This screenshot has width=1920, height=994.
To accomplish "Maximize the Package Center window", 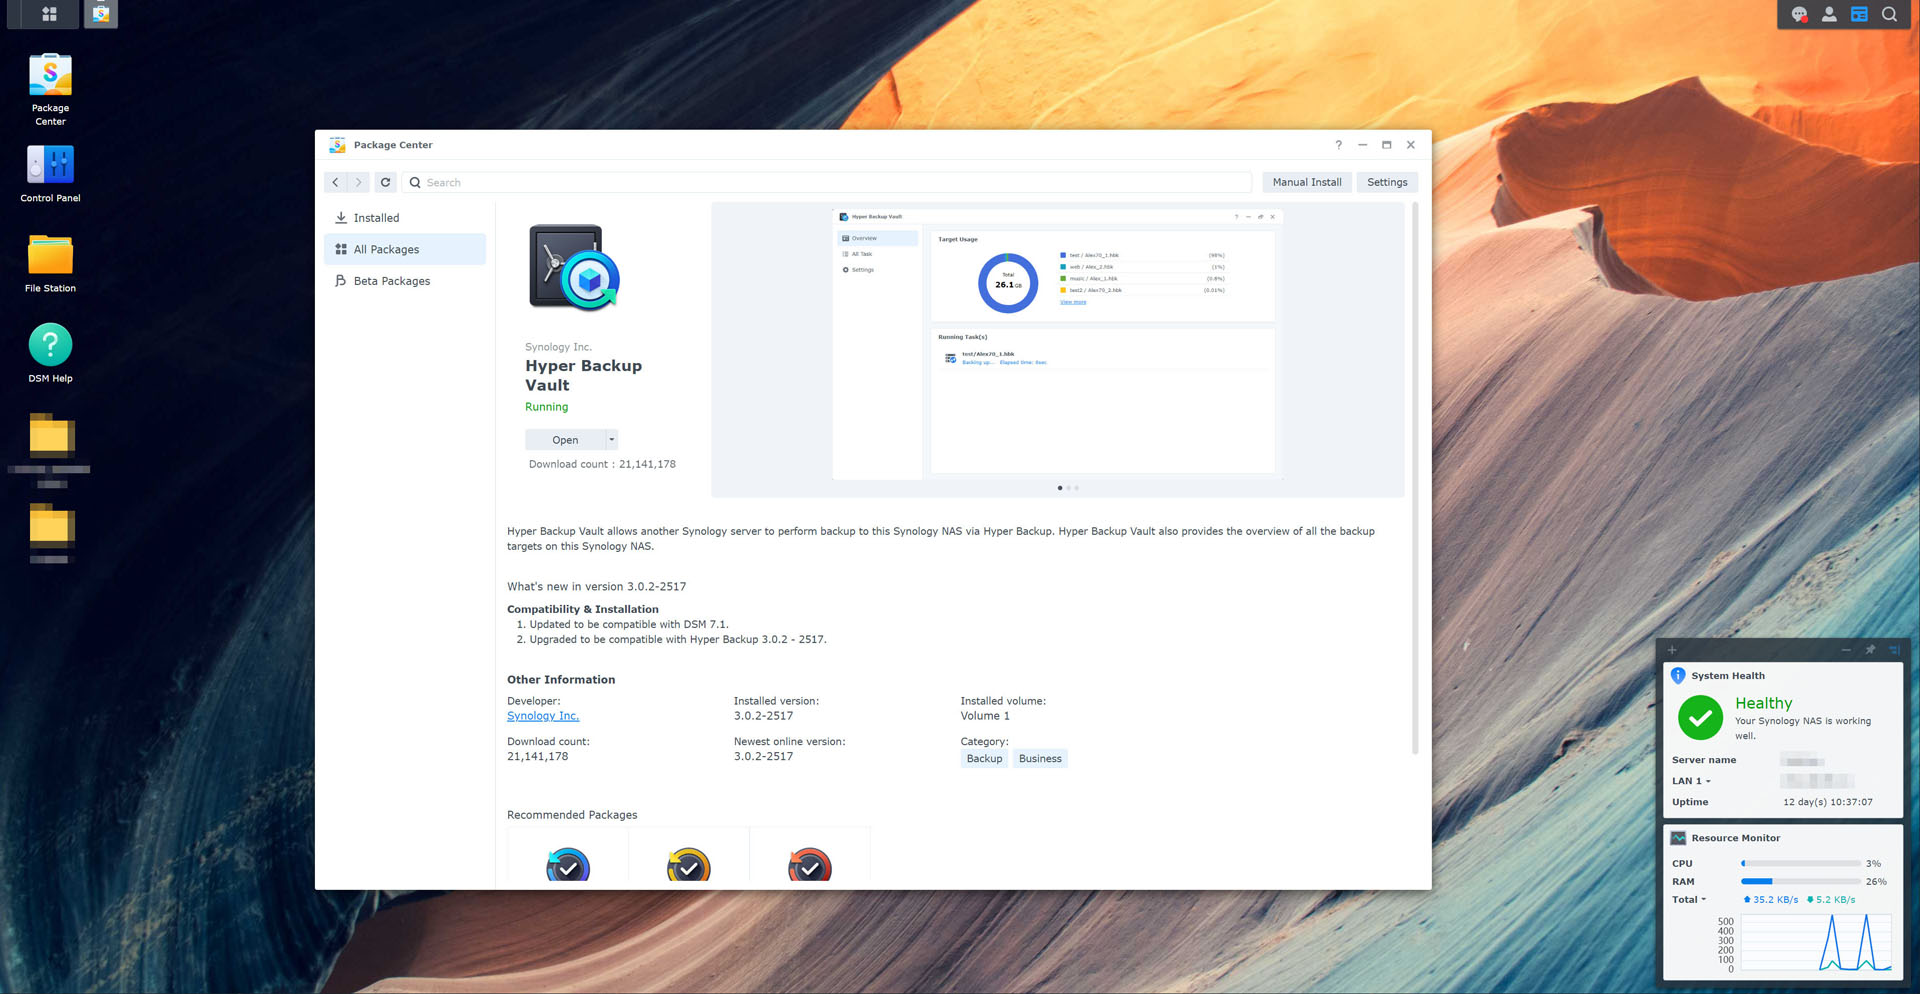I will pyautogui.click(x=1386, y=145).
